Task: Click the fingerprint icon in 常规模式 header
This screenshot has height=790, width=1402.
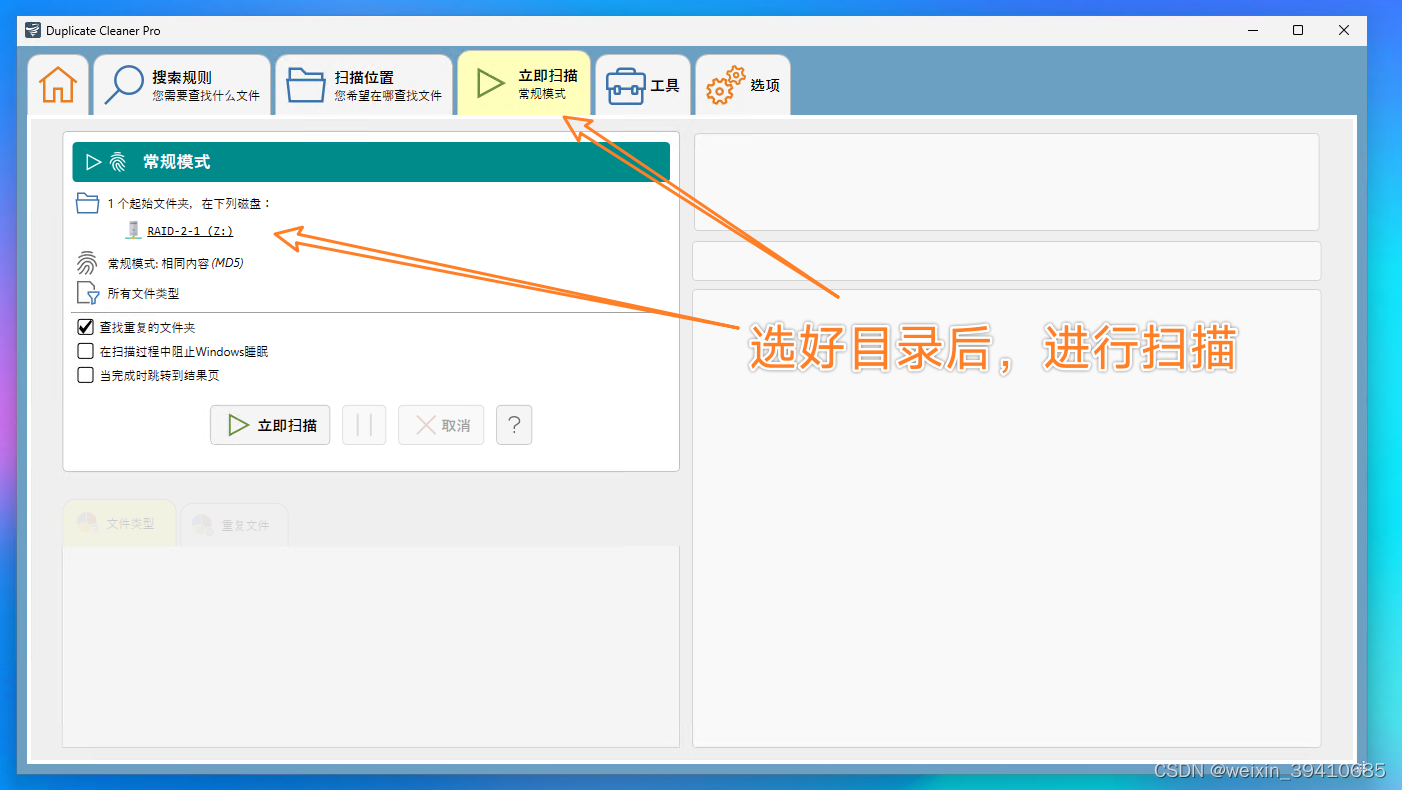Action: tap(118, 162)
